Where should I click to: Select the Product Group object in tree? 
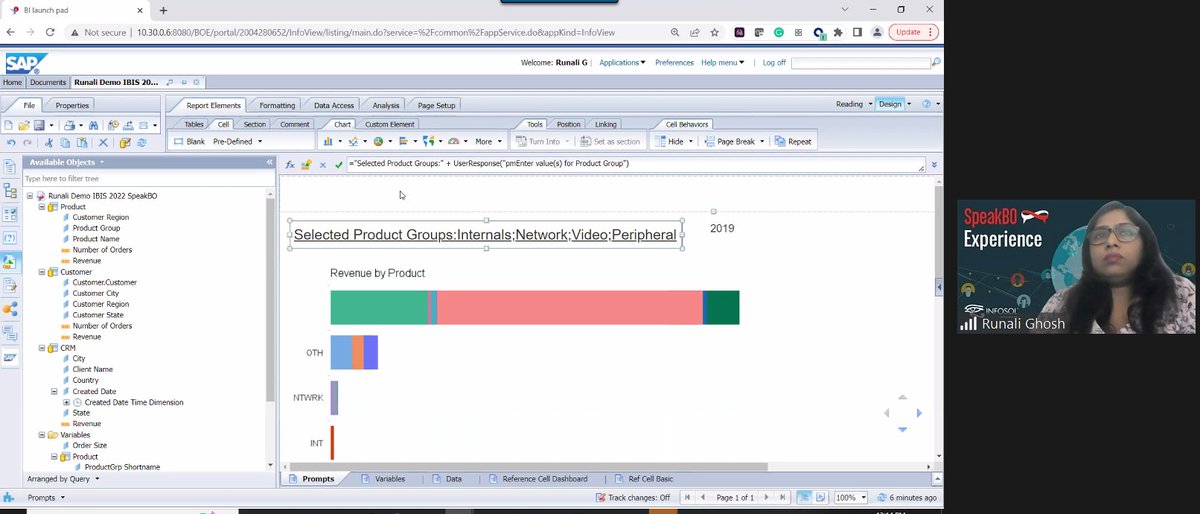pos(96,228)
